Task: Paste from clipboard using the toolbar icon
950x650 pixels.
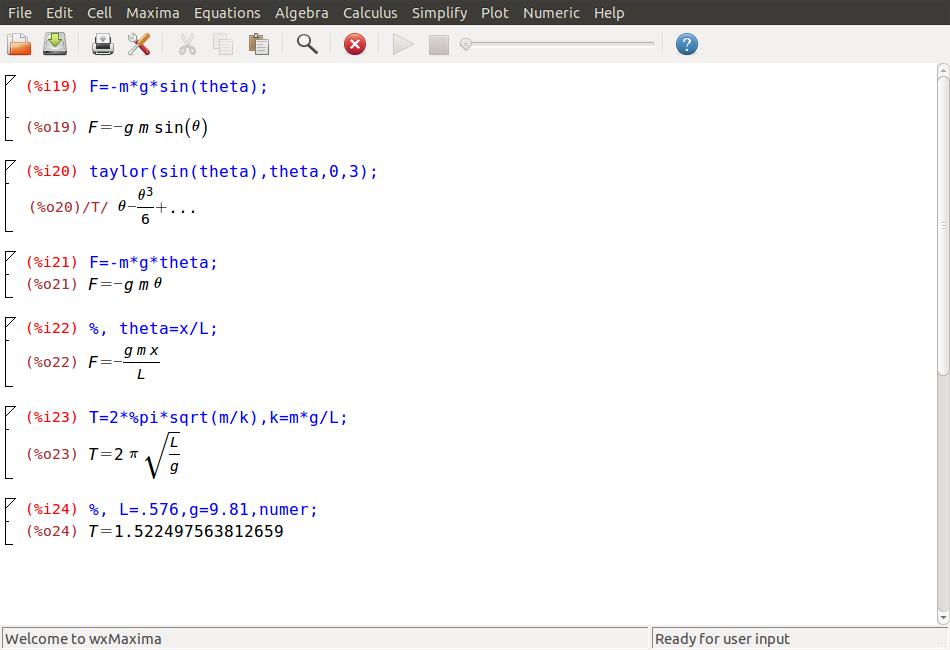Action: point(259,44)
